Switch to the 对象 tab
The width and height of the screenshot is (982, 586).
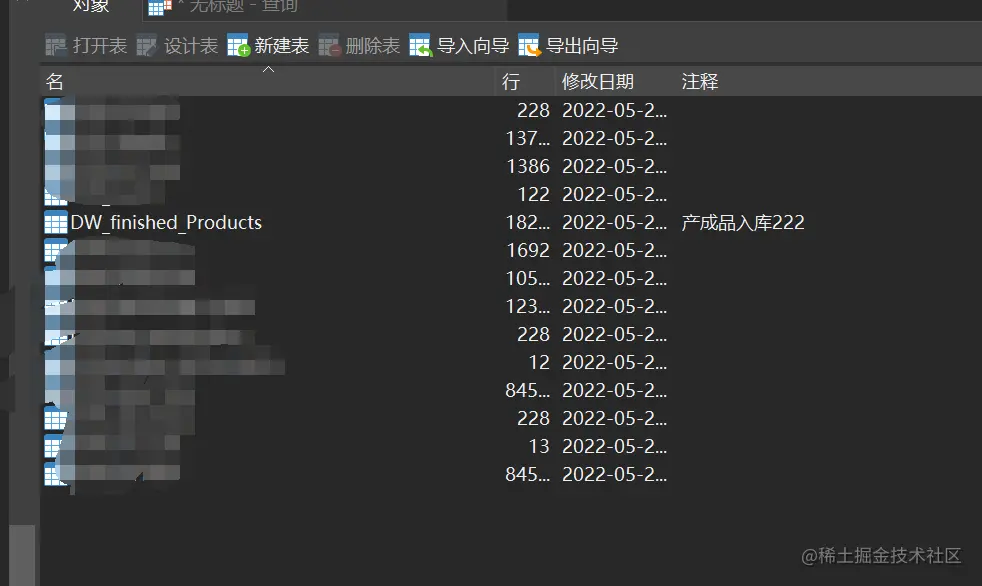click(91, 6)
